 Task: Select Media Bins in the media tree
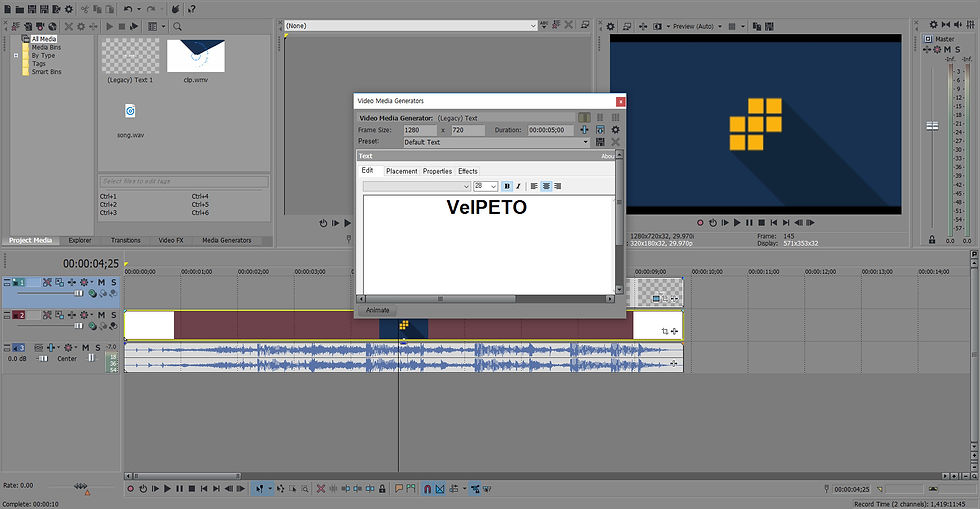coord(46,48)
